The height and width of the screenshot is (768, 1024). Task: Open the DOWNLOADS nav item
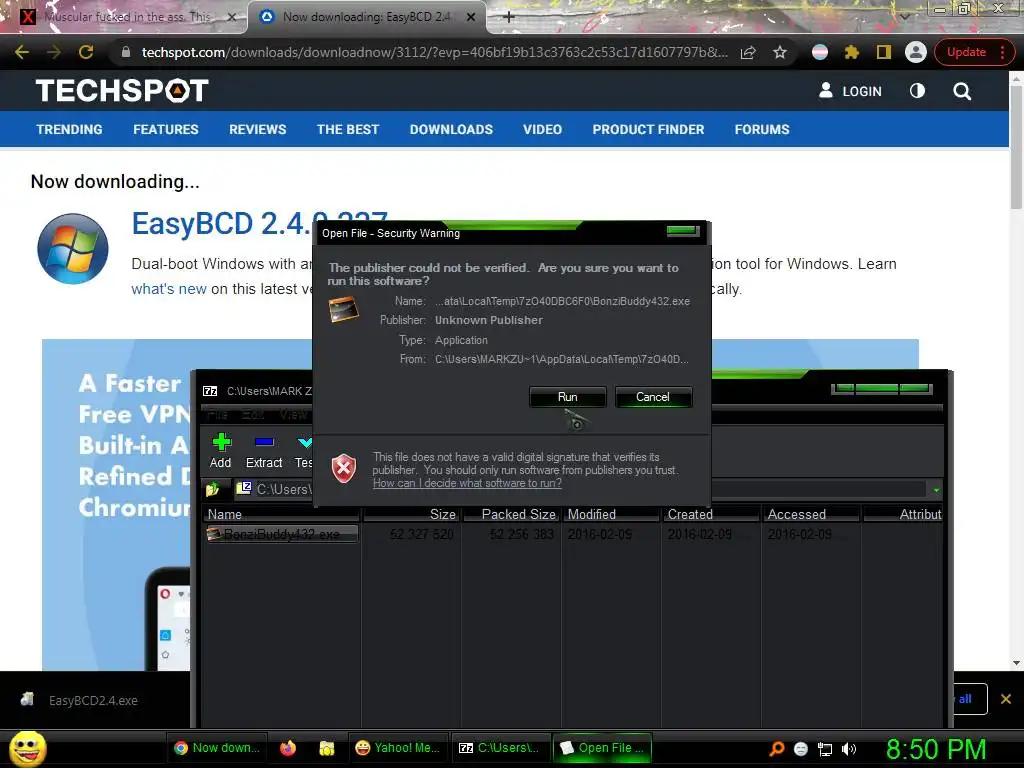pos(451,129)
